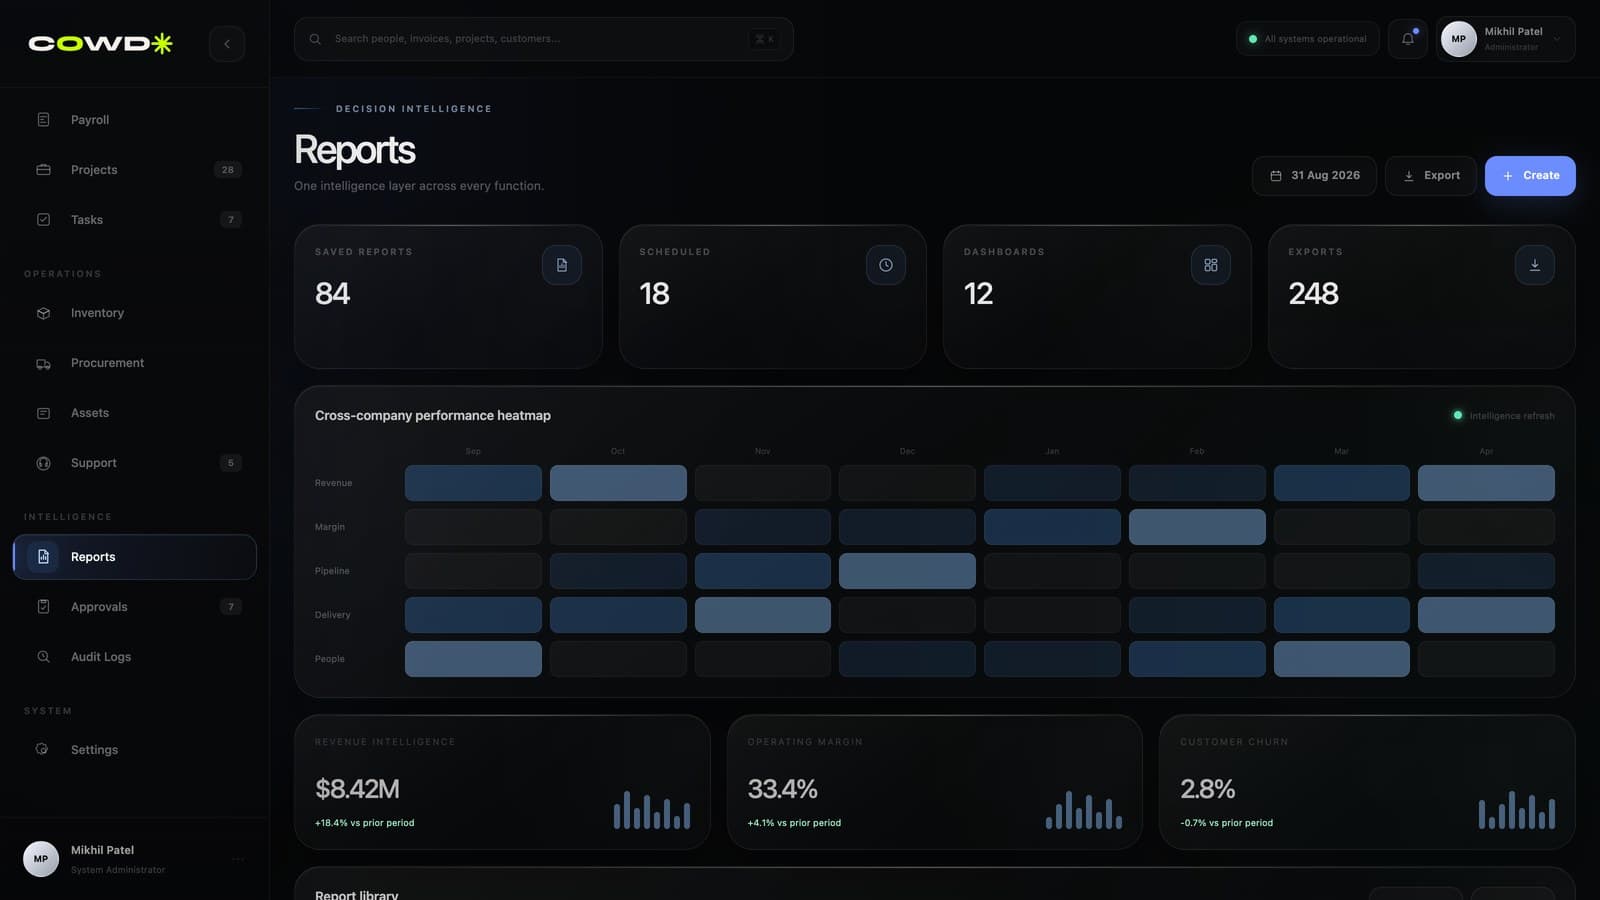Click the Assets sidebar icon
Image resolution: width=1600 pixels, height=900 pixels.
[x=43, y=413]
